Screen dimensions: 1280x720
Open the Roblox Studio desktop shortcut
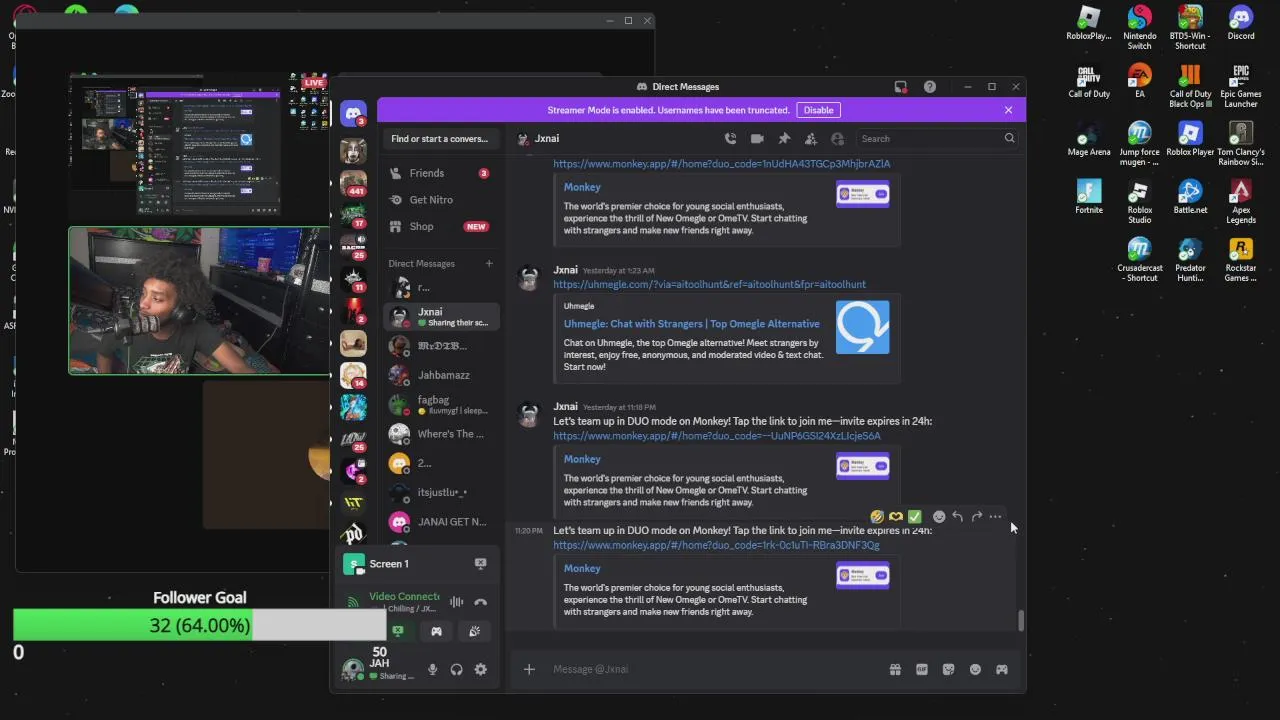click(x=1139, y=201)
